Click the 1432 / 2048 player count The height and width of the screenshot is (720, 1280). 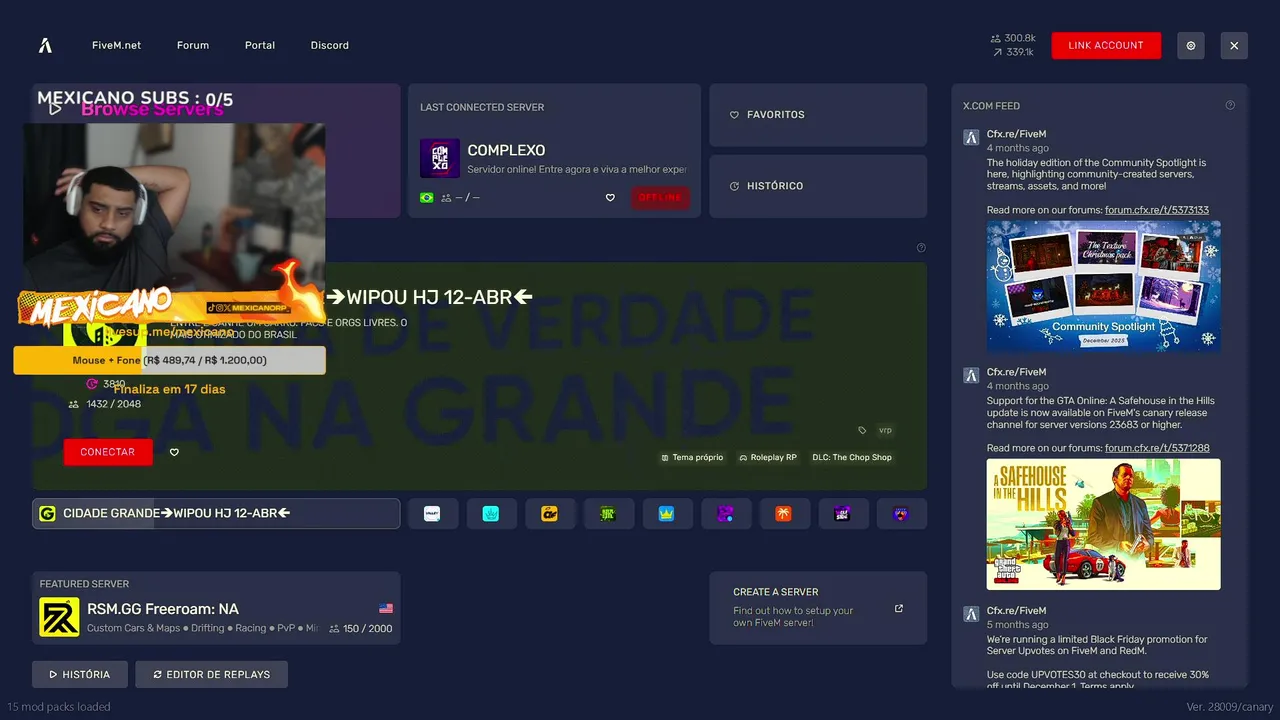pos(105,404)
